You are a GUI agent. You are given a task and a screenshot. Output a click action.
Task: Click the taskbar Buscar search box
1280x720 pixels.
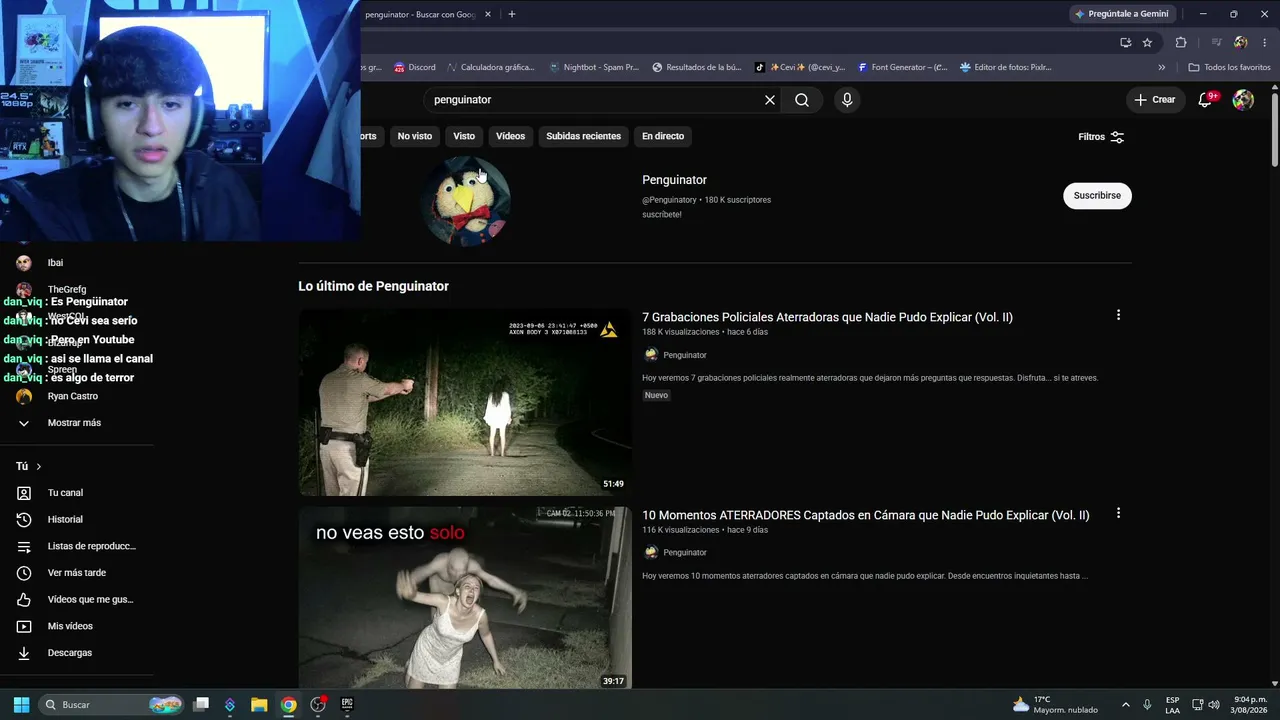click(112, 705)
